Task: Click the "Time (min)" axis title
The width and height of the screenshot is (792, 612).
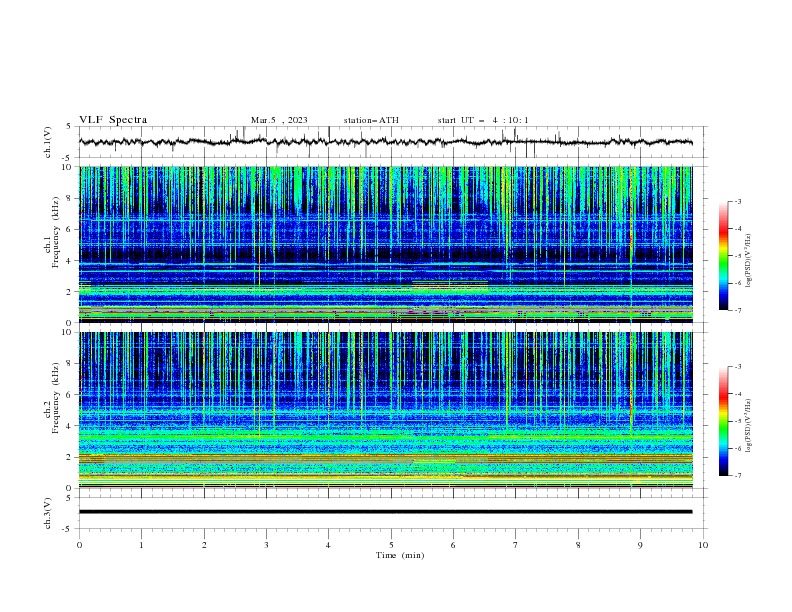Action: pos(400,555)
